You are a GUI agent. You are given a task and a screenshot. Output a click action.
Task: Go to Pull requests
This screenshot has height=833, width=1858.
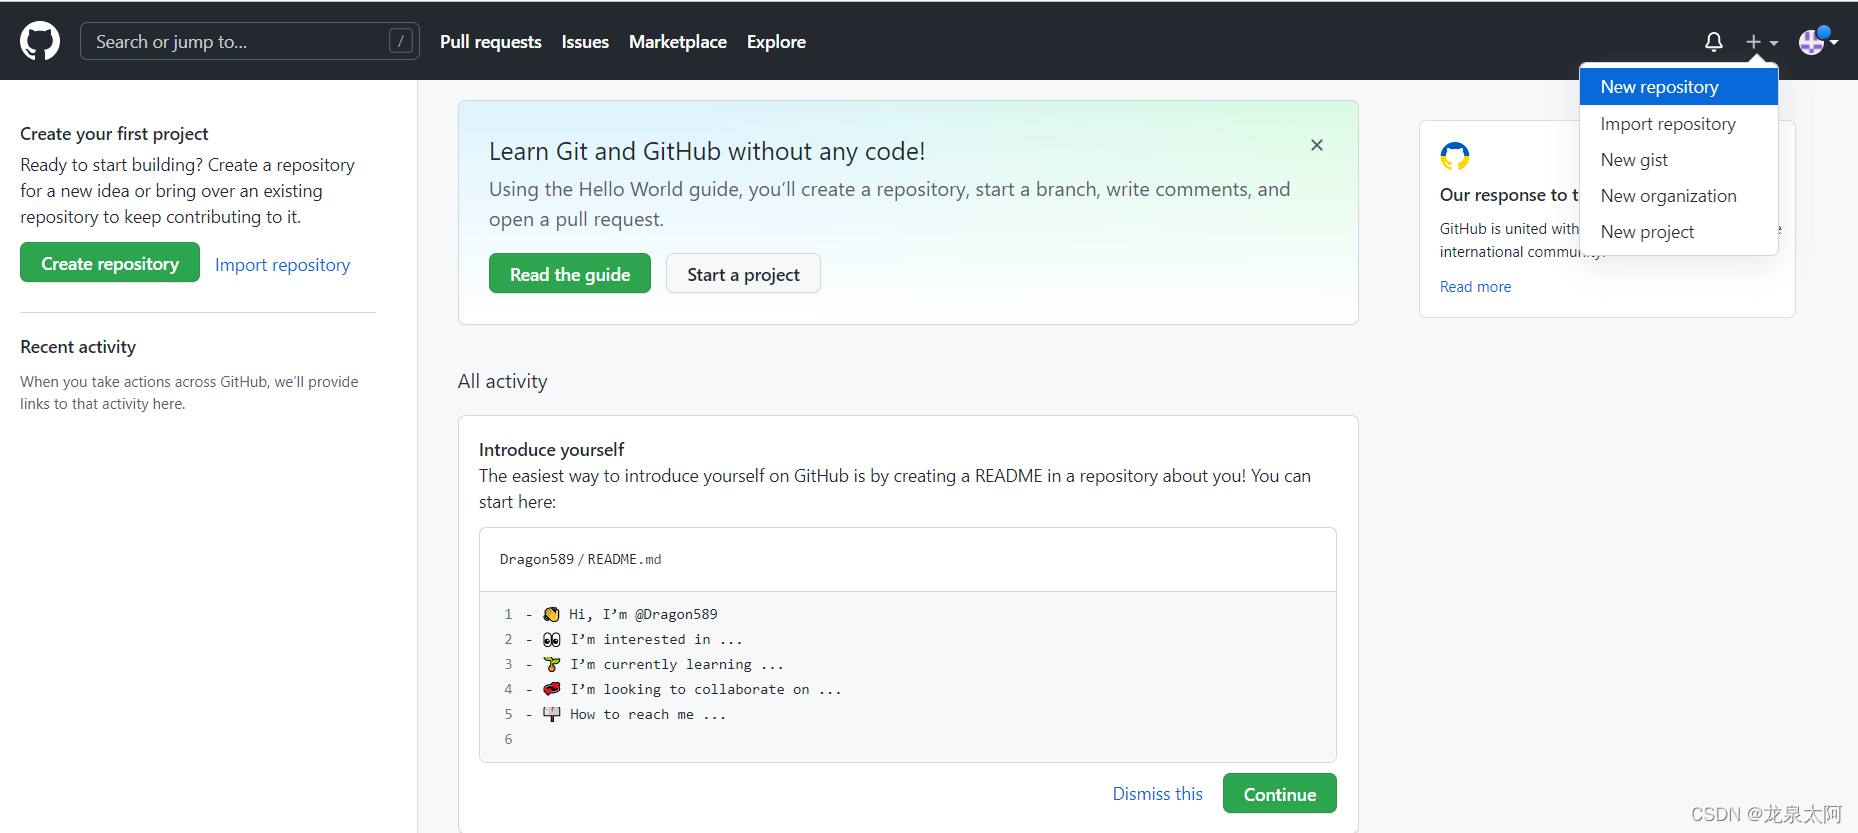[491, 42]
